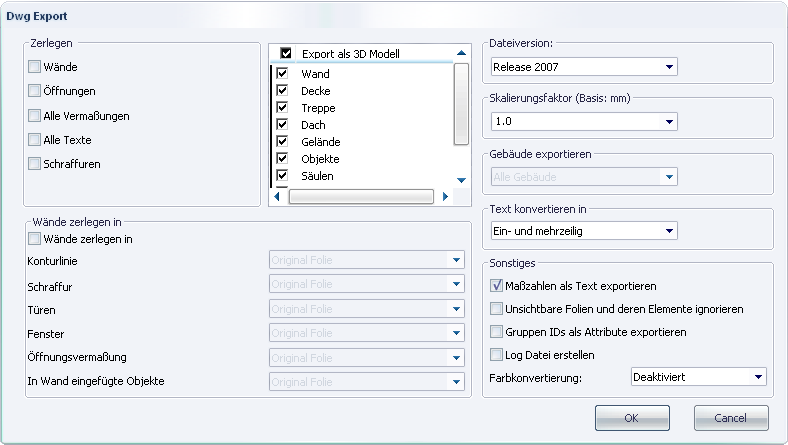Enable the Log Datei erstellen option
The image size is (788, 445).
point(496,354)
